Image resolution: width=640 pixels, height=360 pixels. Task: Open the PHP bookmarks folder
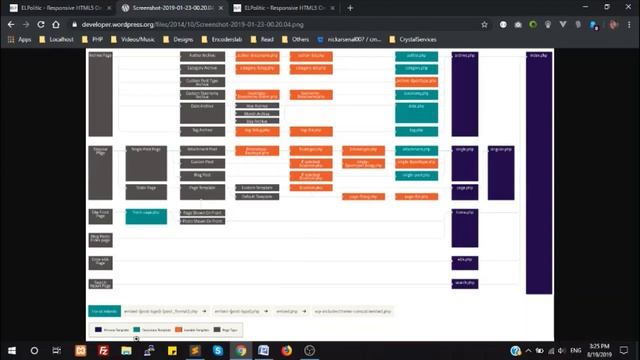click(x=92, y=40)
